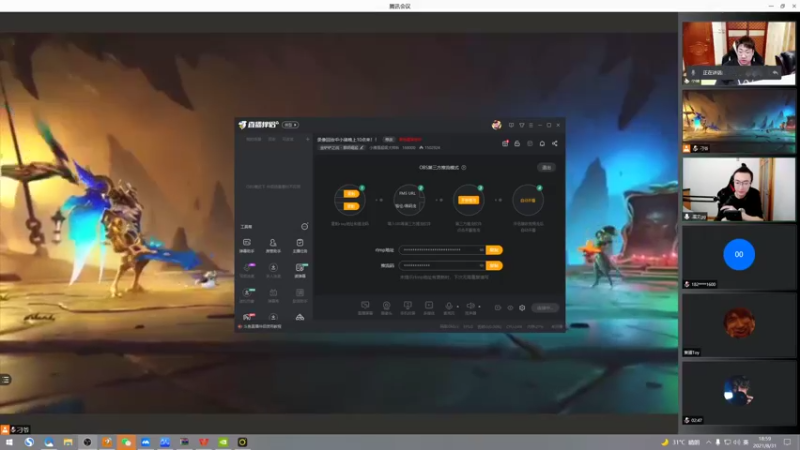Click the lower yellow copy button in first step circle
The height and width of the screenshot is (450, 800).
tap(351, 206)
